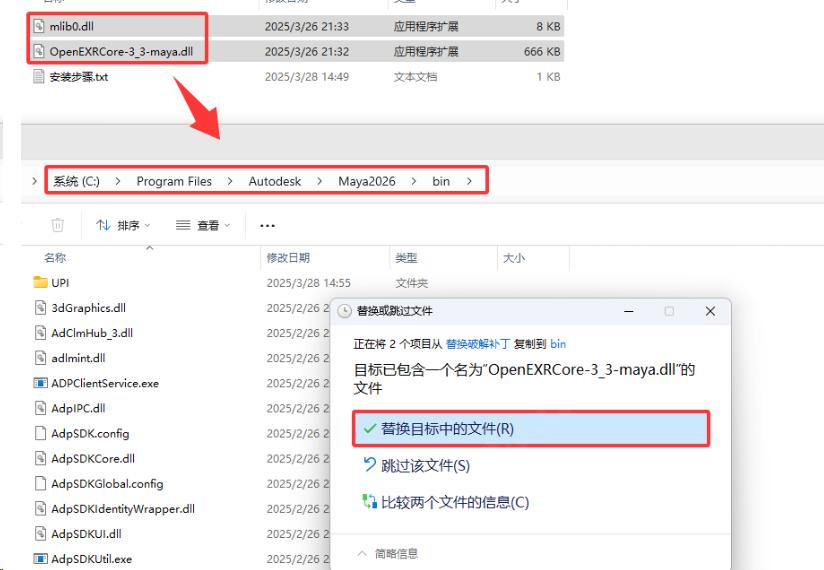The image size is (824, 570).
Task: Sort by 修改日期 column header
Action: pyautogui.click(x=288, y=258)
